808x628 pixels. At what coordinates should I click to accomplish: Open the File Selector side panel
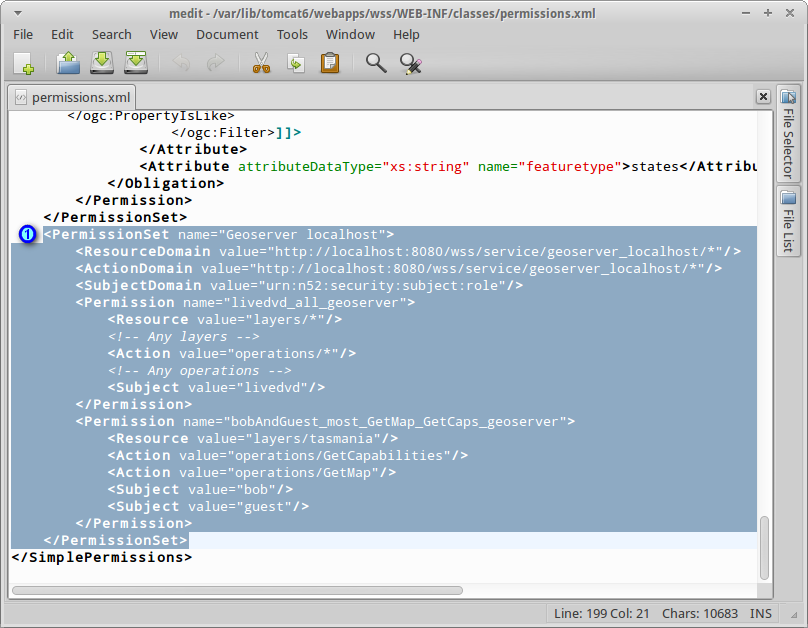click(x=788, y=134)
